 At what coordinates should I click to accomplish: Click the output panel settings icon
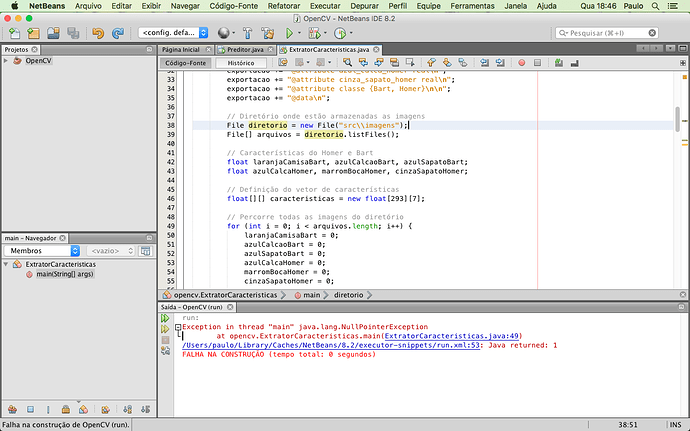(165, 351)
